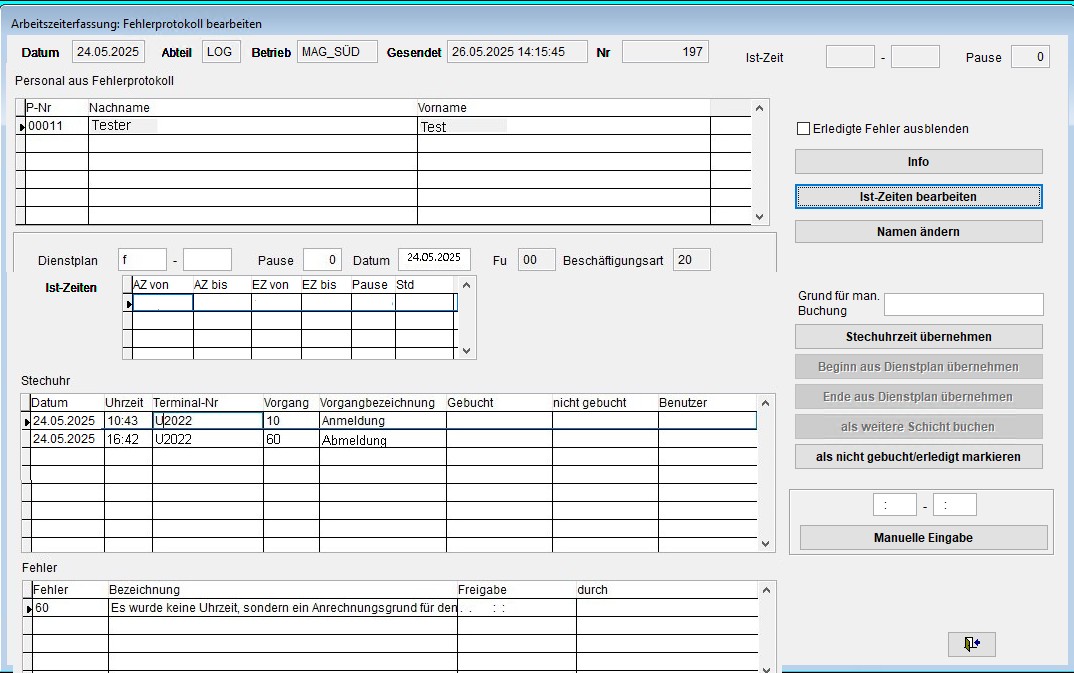Click the Dienstplan Datum field 24.05.2025
Image resolution: width=1074 pixels, height=673 pixels.
434,259
